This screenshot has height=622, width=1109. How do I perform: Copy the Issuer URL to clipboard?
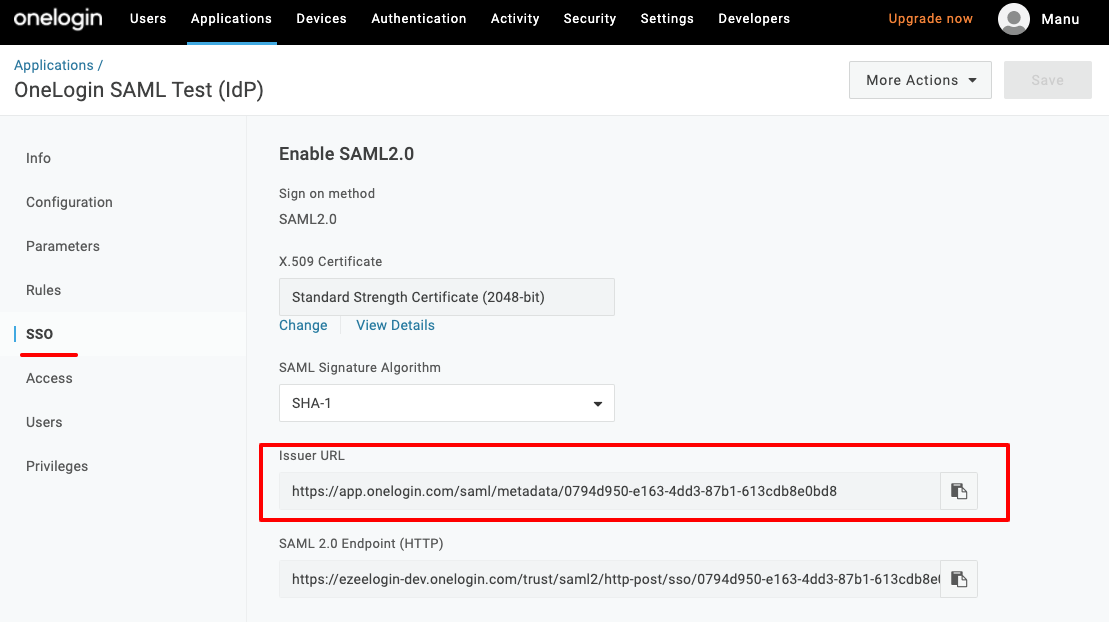pos(958,491)
